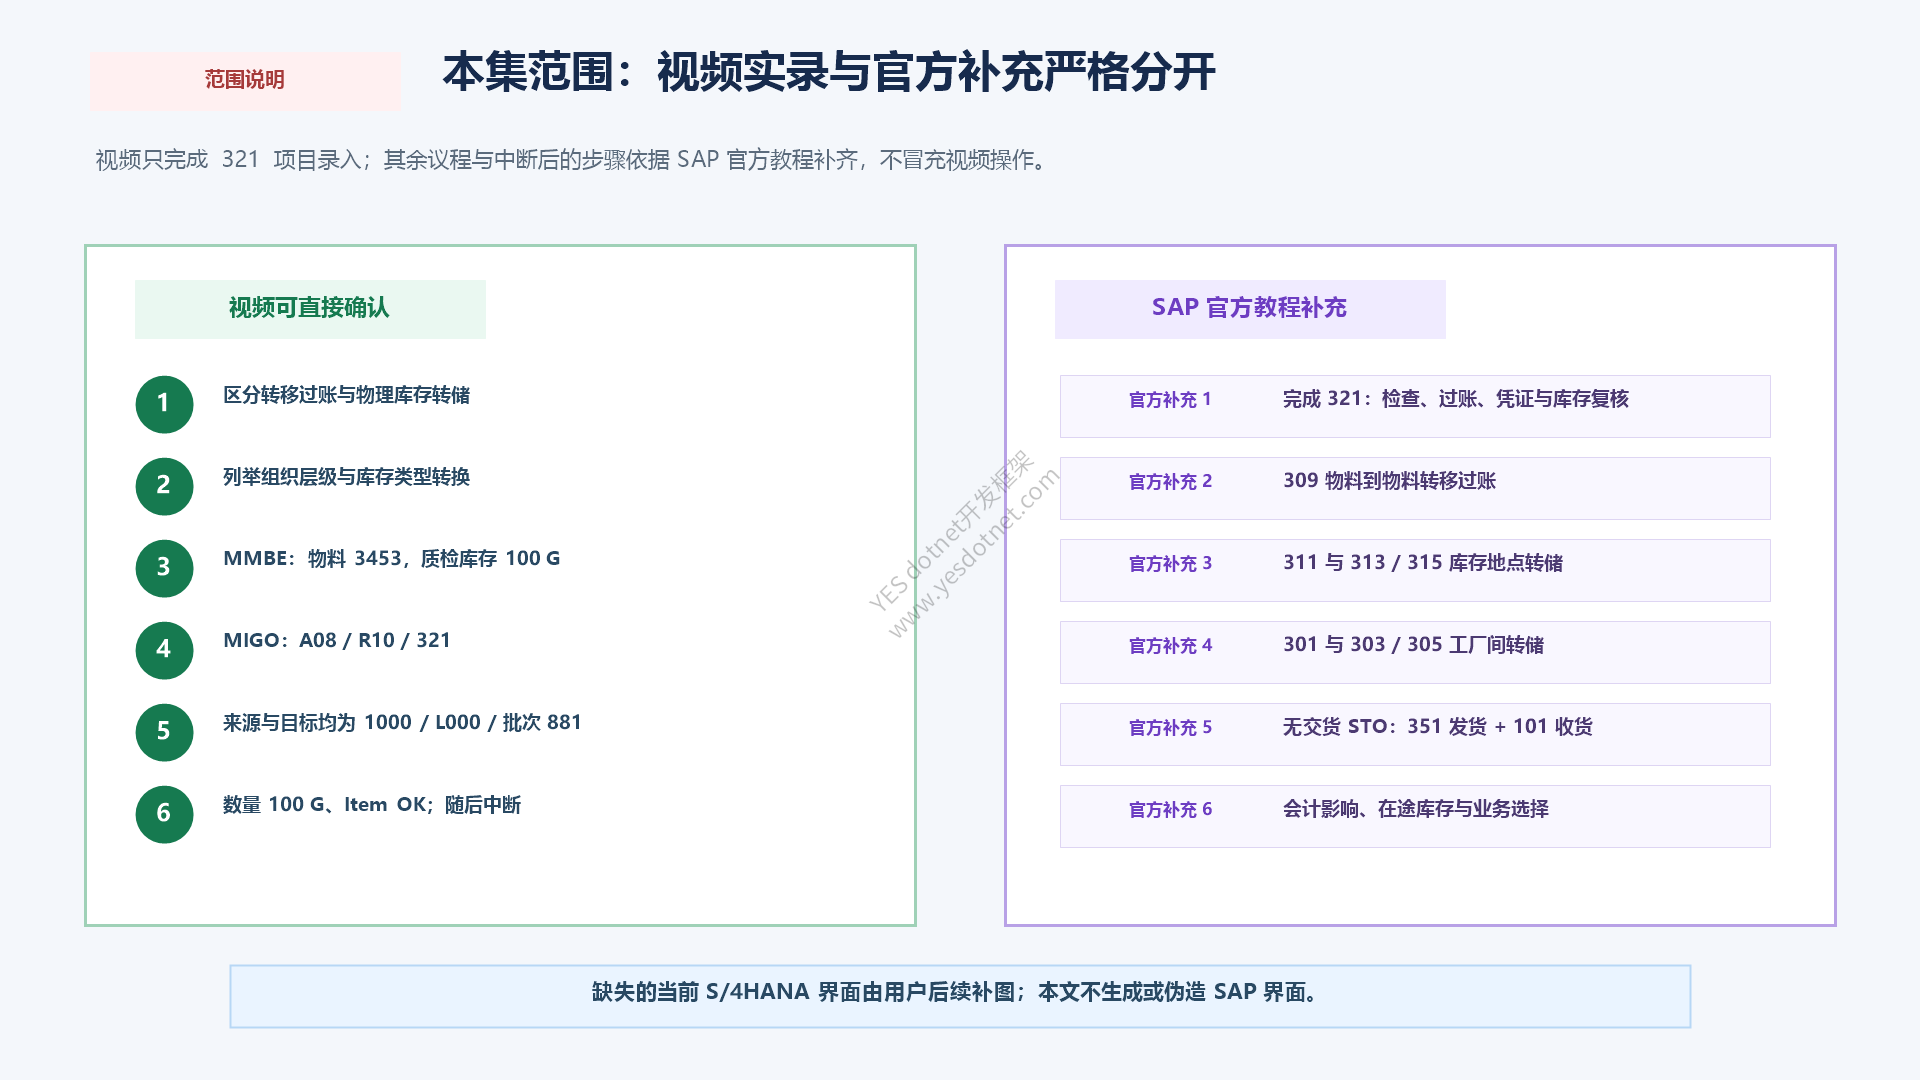Click the SAP 官方教程补充 header

(x=1250, y=308)
